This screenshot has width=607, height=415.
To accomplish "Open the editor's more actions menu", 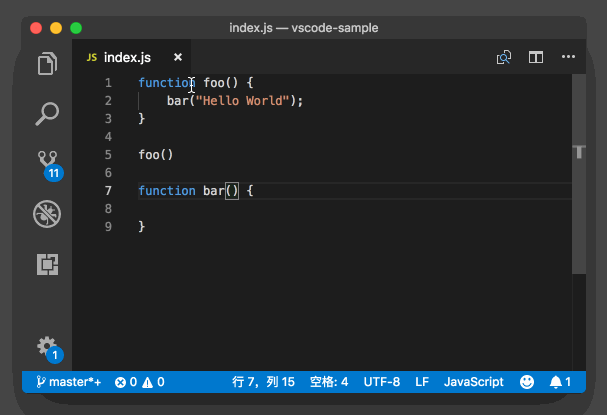I will (x=568, y=58).
